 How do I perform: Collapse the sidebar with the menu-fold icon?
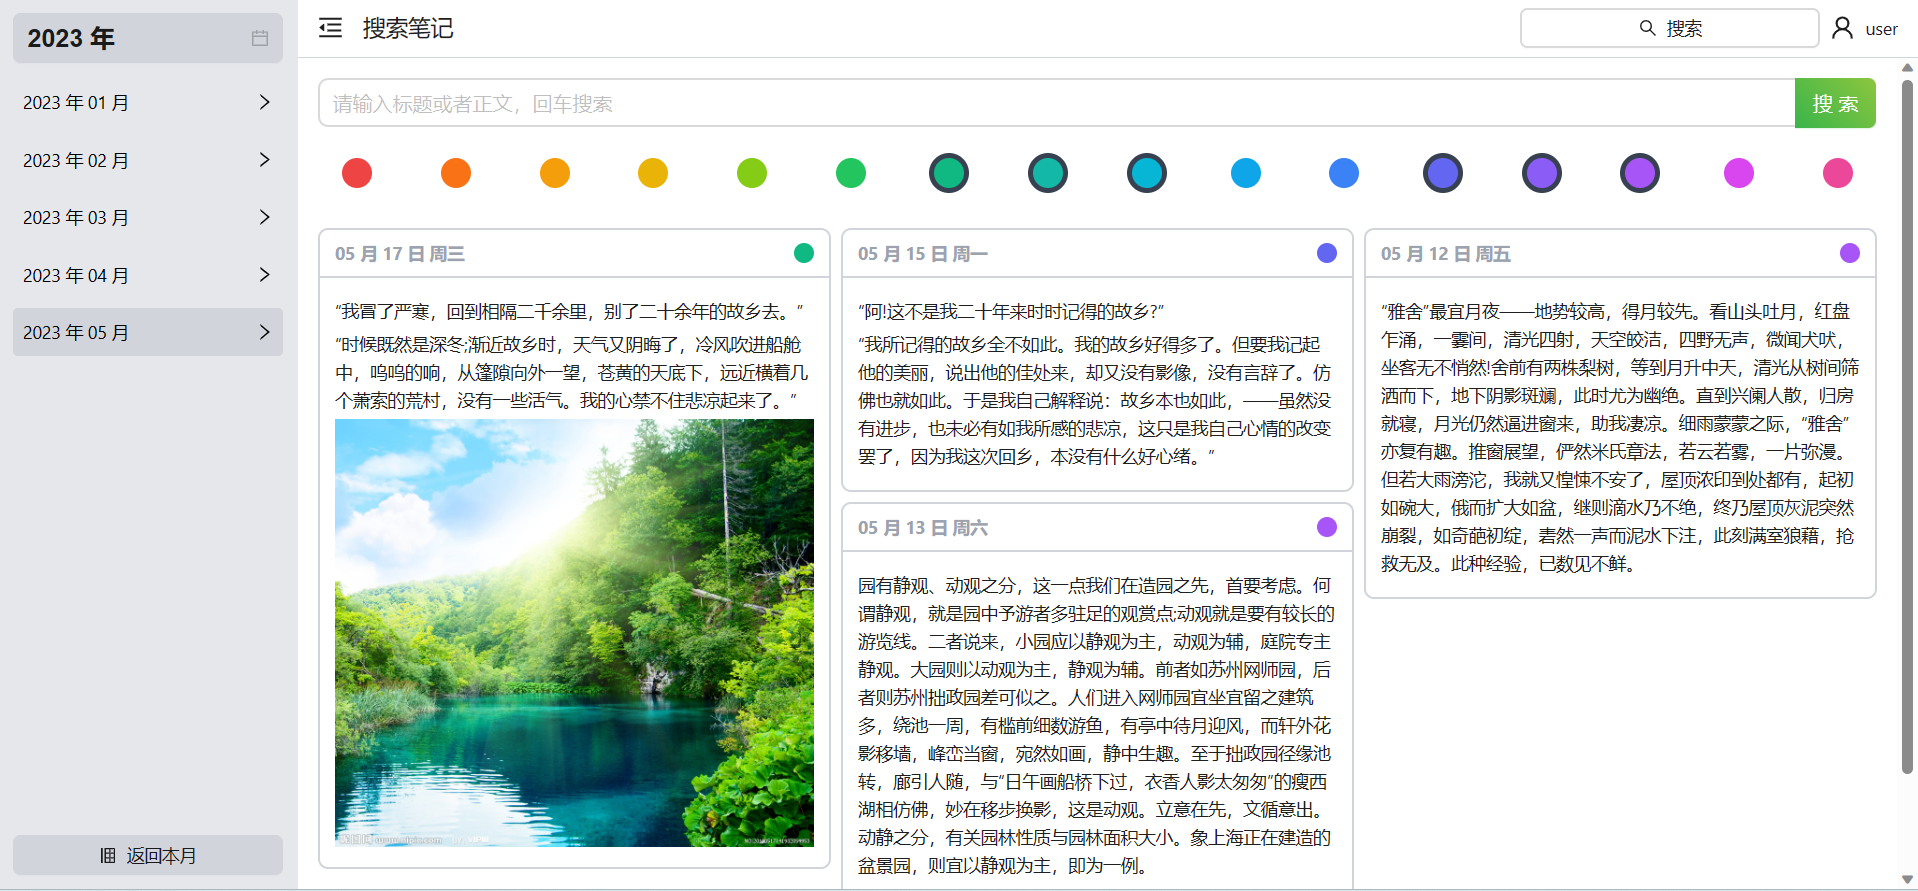coord(330,28)
